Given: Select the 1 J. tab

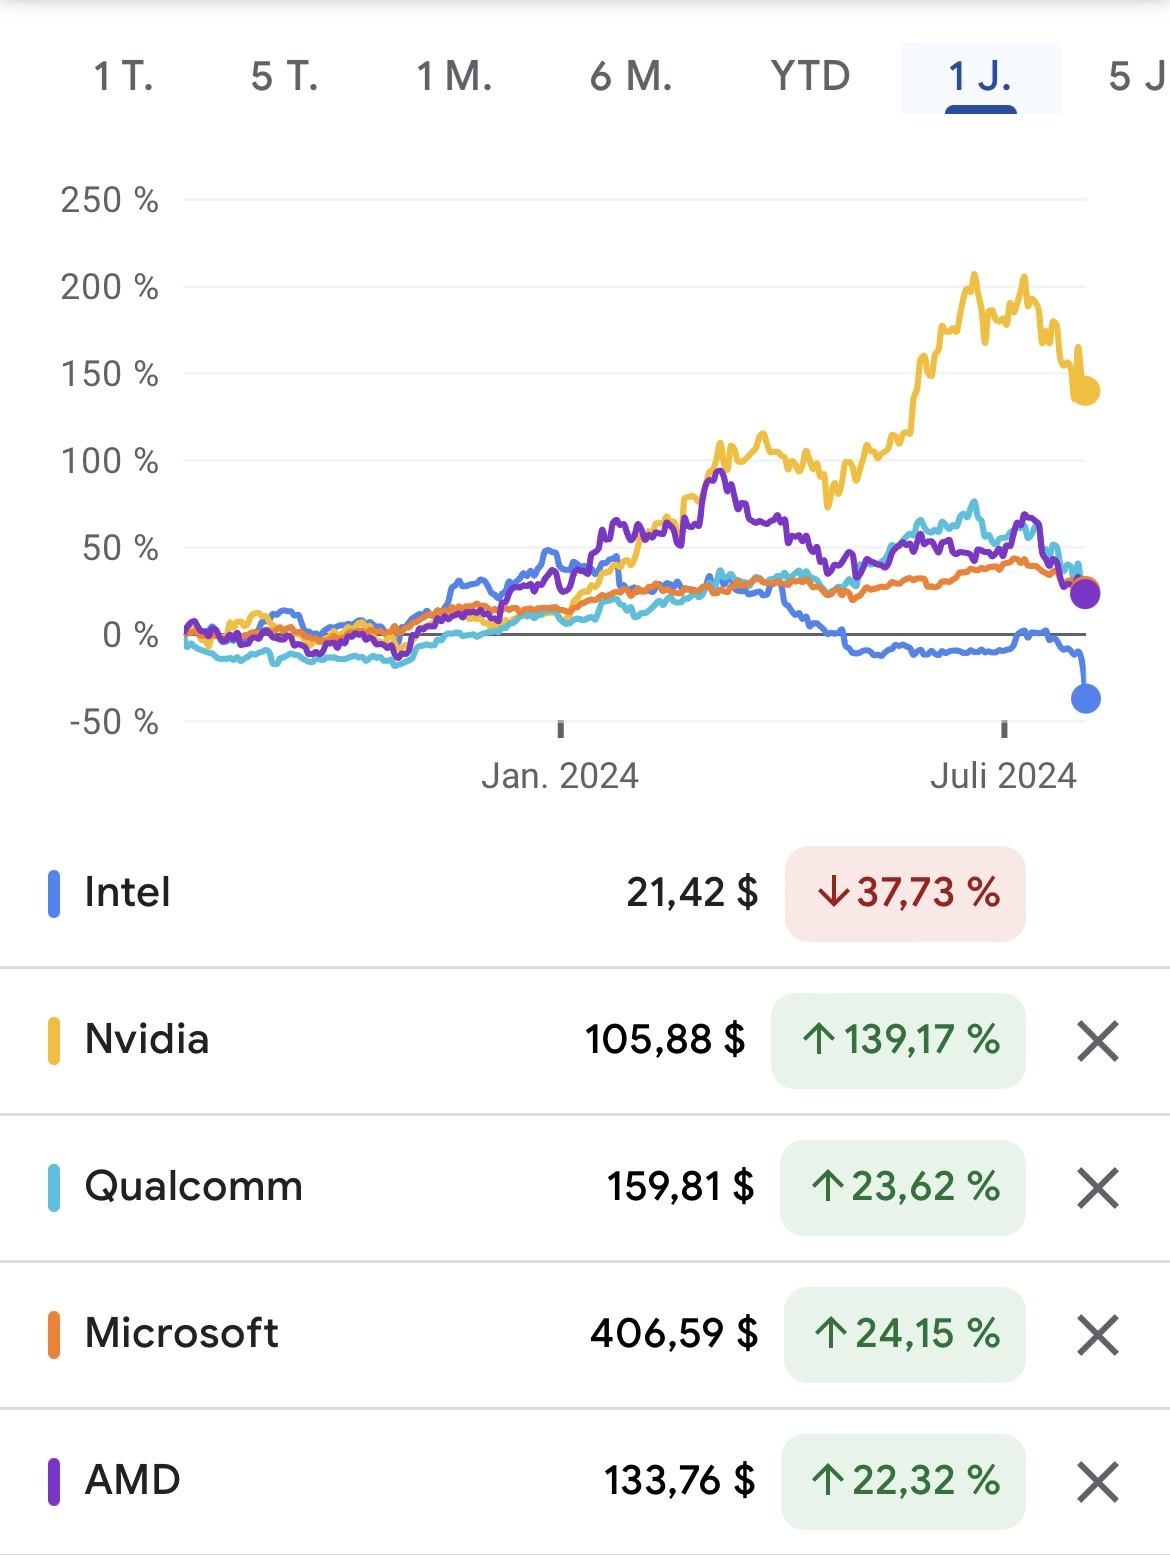Looking at the screenshot, I should pos(980,77).
